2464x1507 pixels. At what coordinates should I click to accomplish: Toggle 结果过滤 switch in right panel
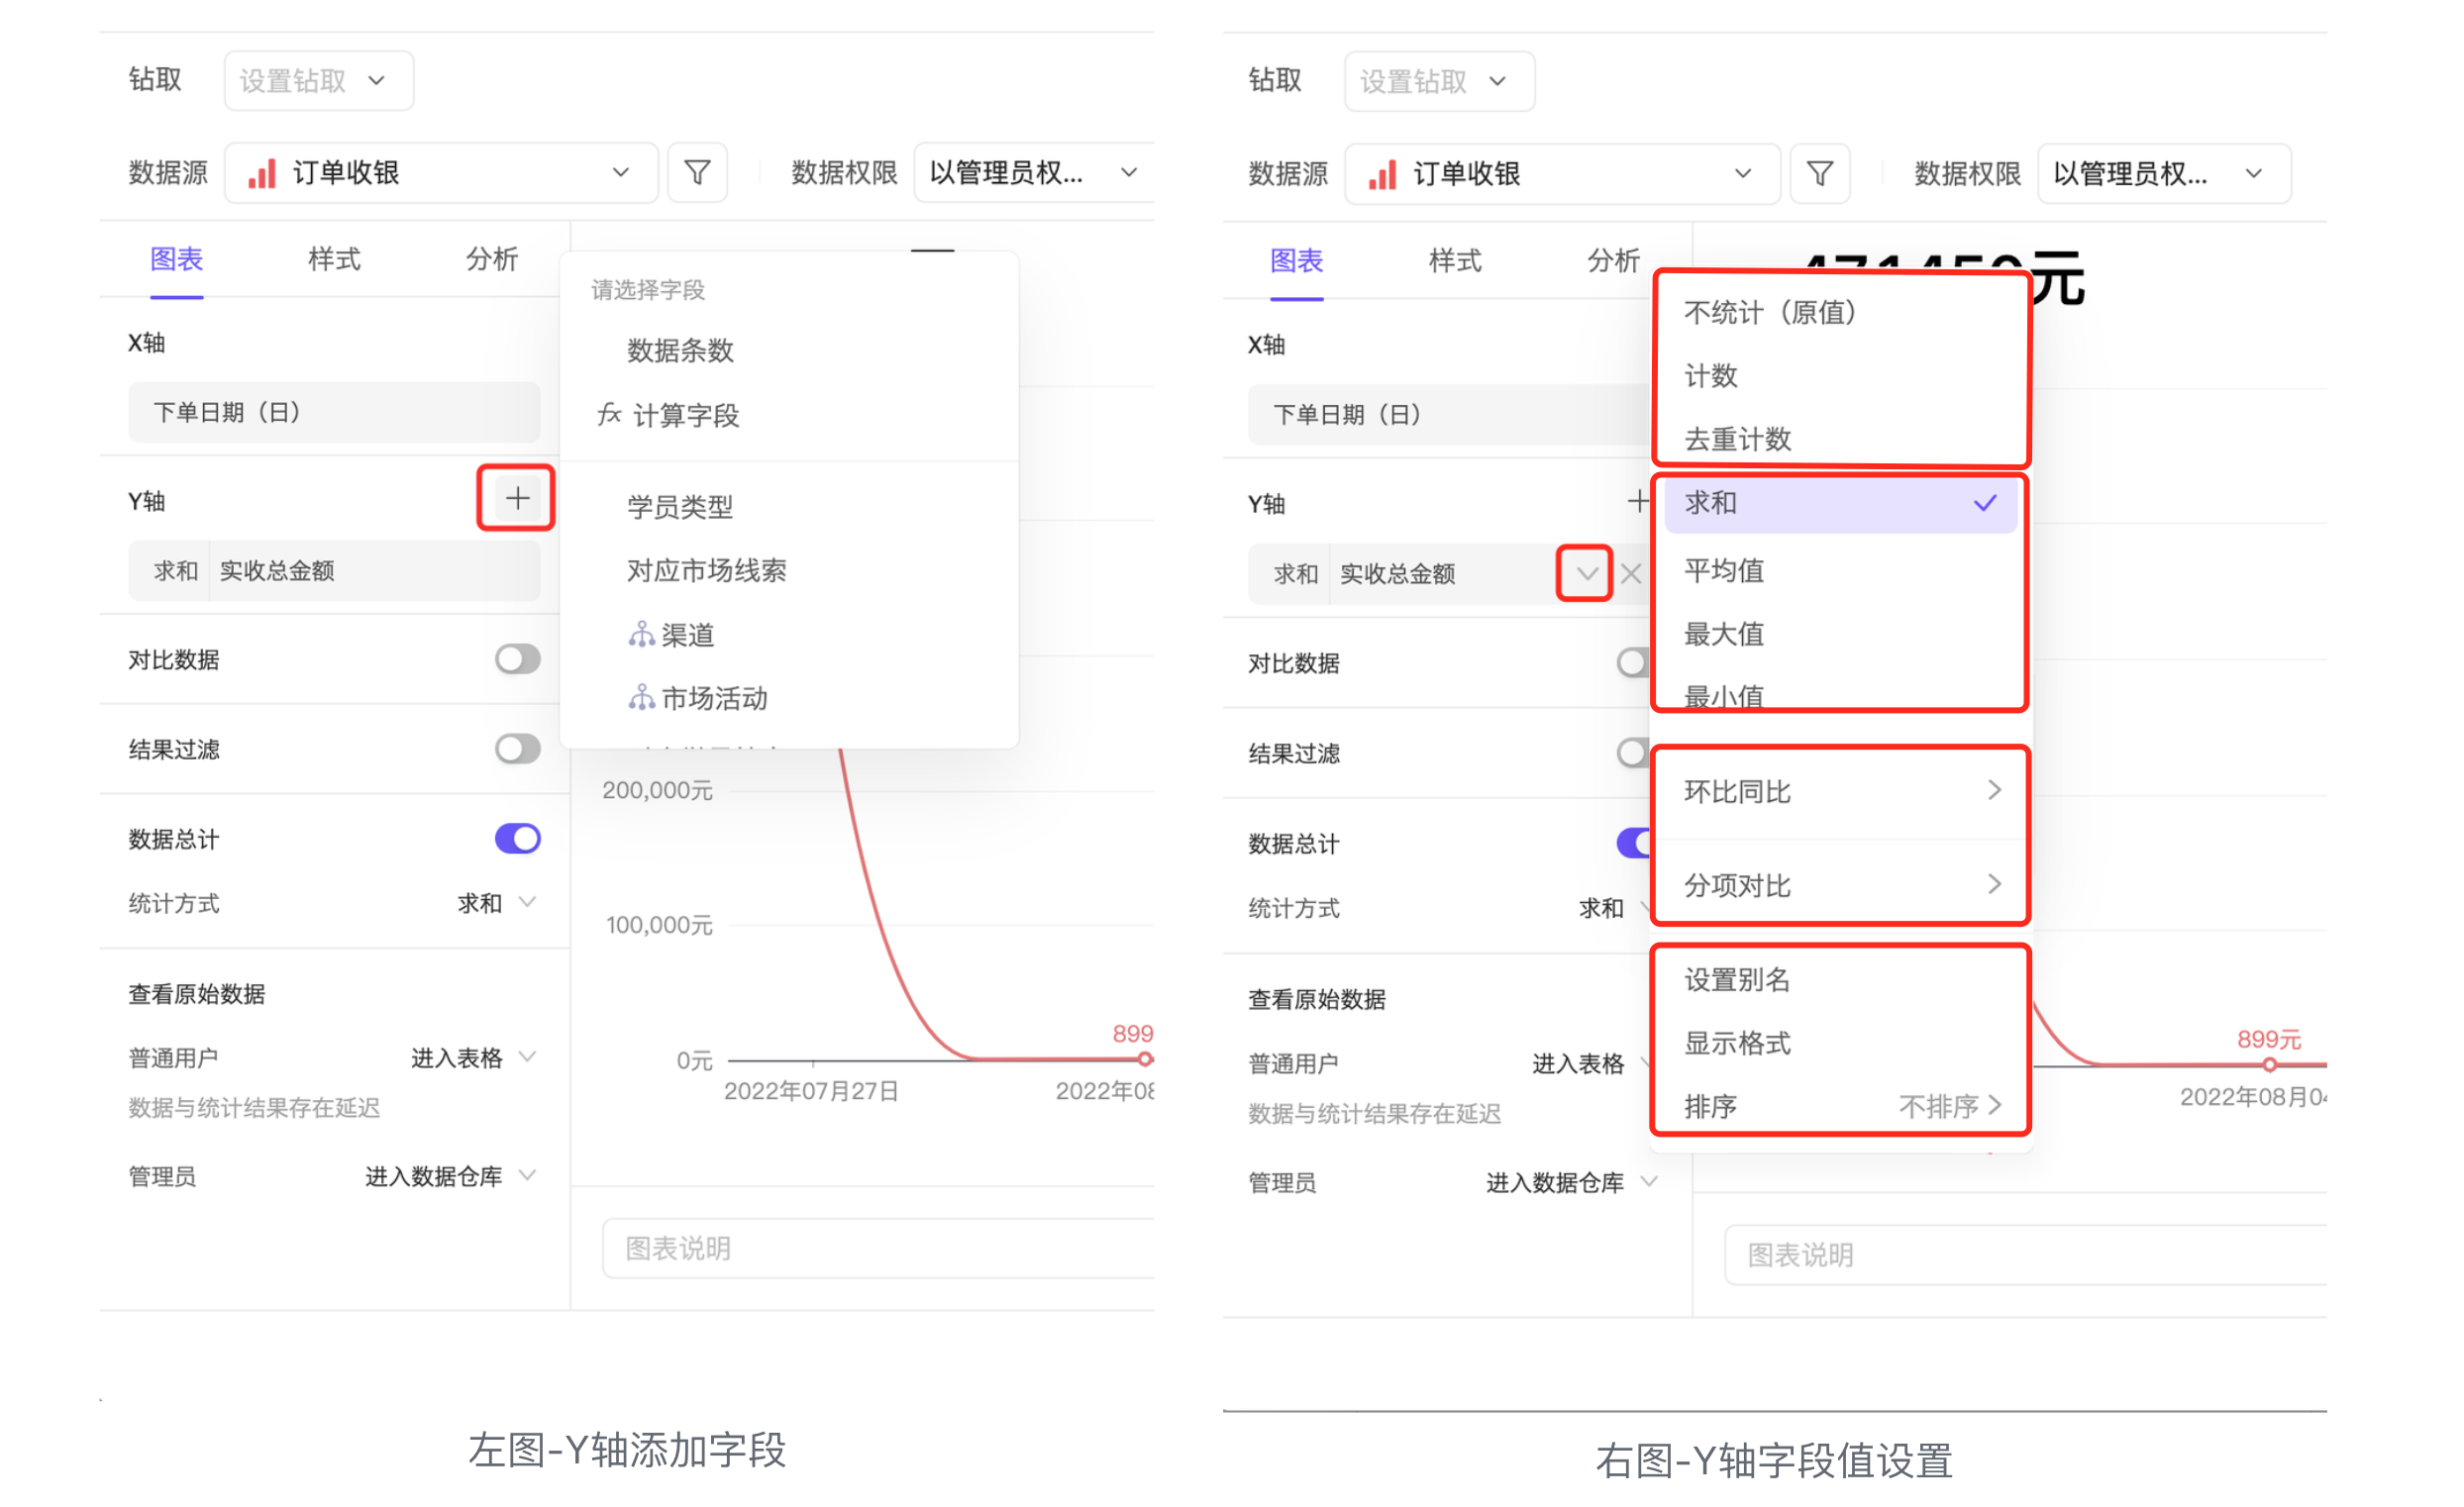pos(1633,753)
